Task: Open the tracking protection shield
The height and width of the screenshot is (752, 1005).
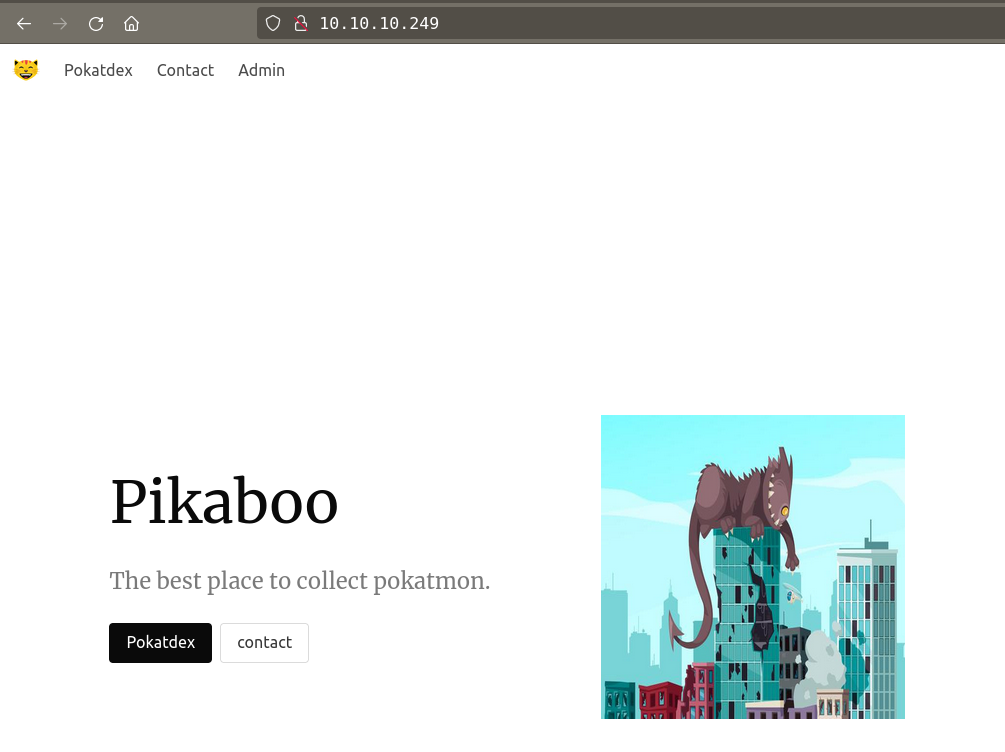Action: [x=273, y=23]
